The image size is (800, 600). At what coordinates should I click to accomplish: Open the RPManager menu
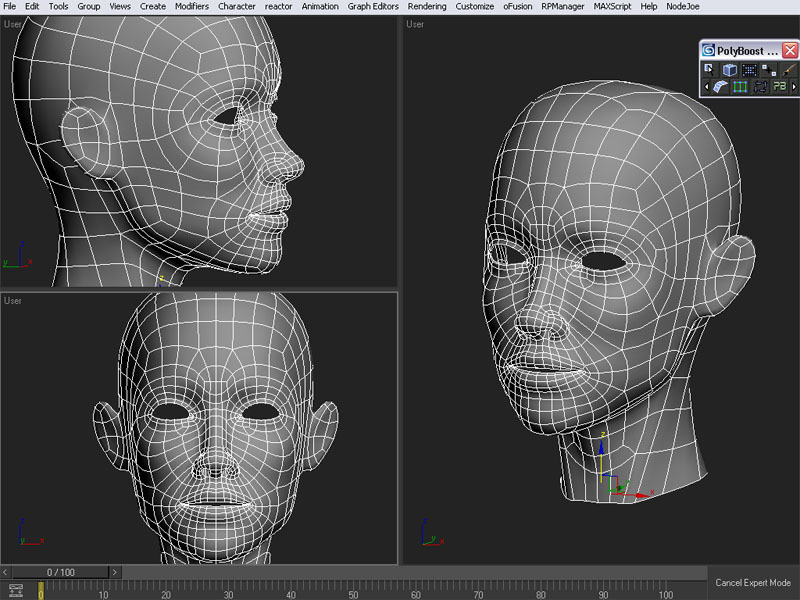563,7
